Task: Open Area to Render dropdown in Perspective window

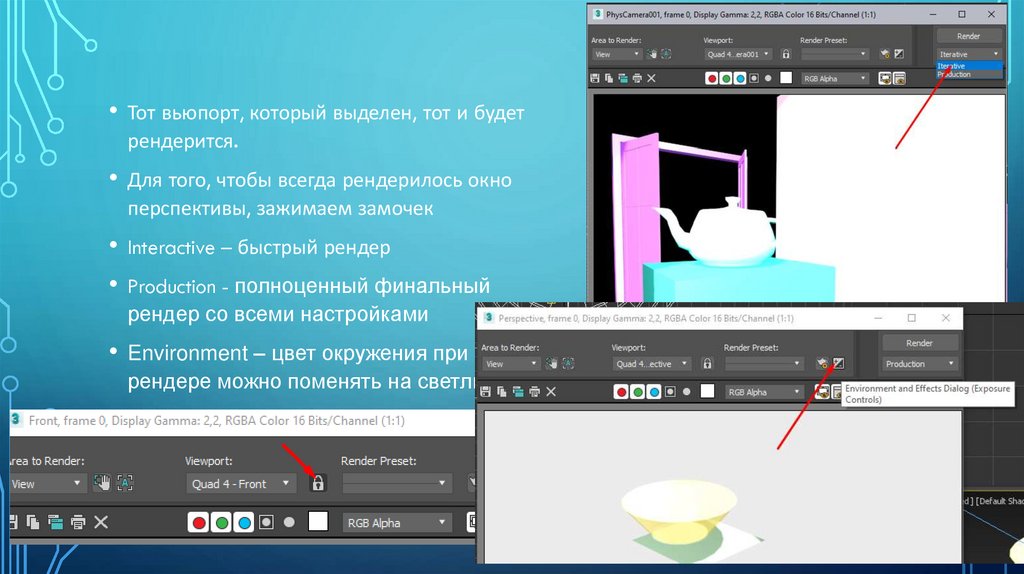Action: click(x=511, y=364)
